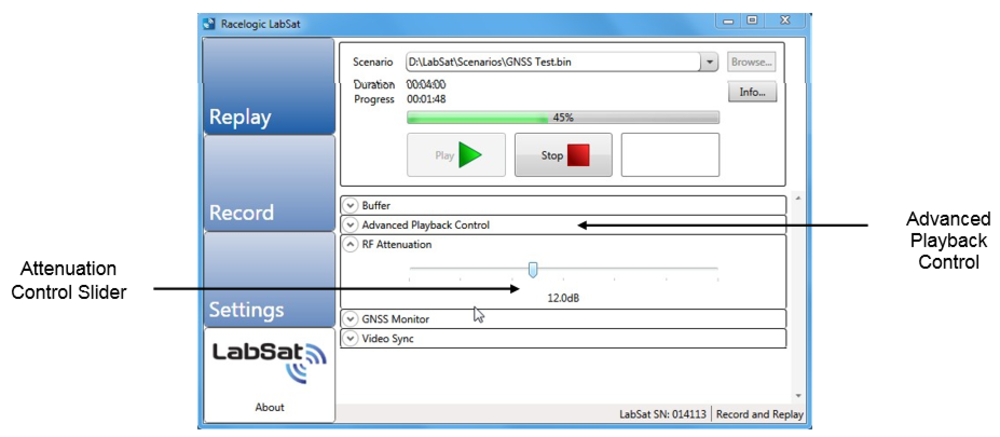Click the green playback progress bar
The height and width of the screenshot is (437, 1000).
click(562, 117)
